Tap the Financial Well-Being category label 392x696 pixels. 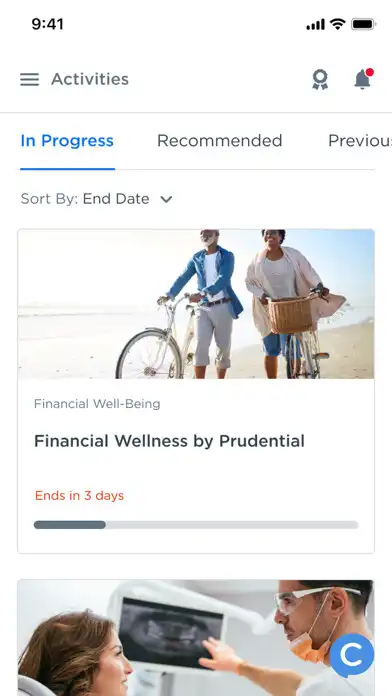click(x=97, y=404)
